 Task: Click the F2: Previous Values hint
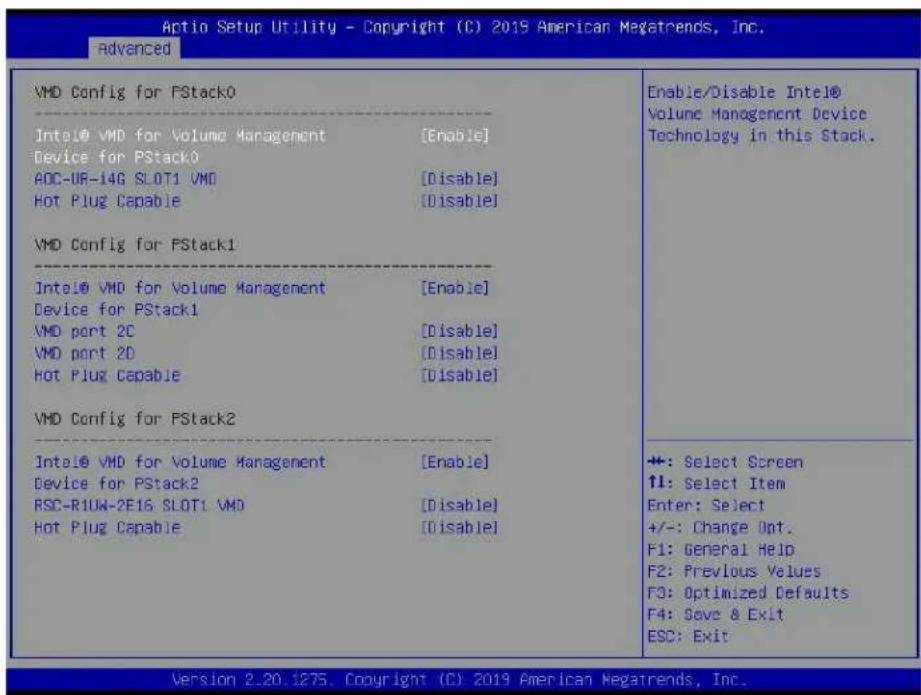[x=734, y=570]
